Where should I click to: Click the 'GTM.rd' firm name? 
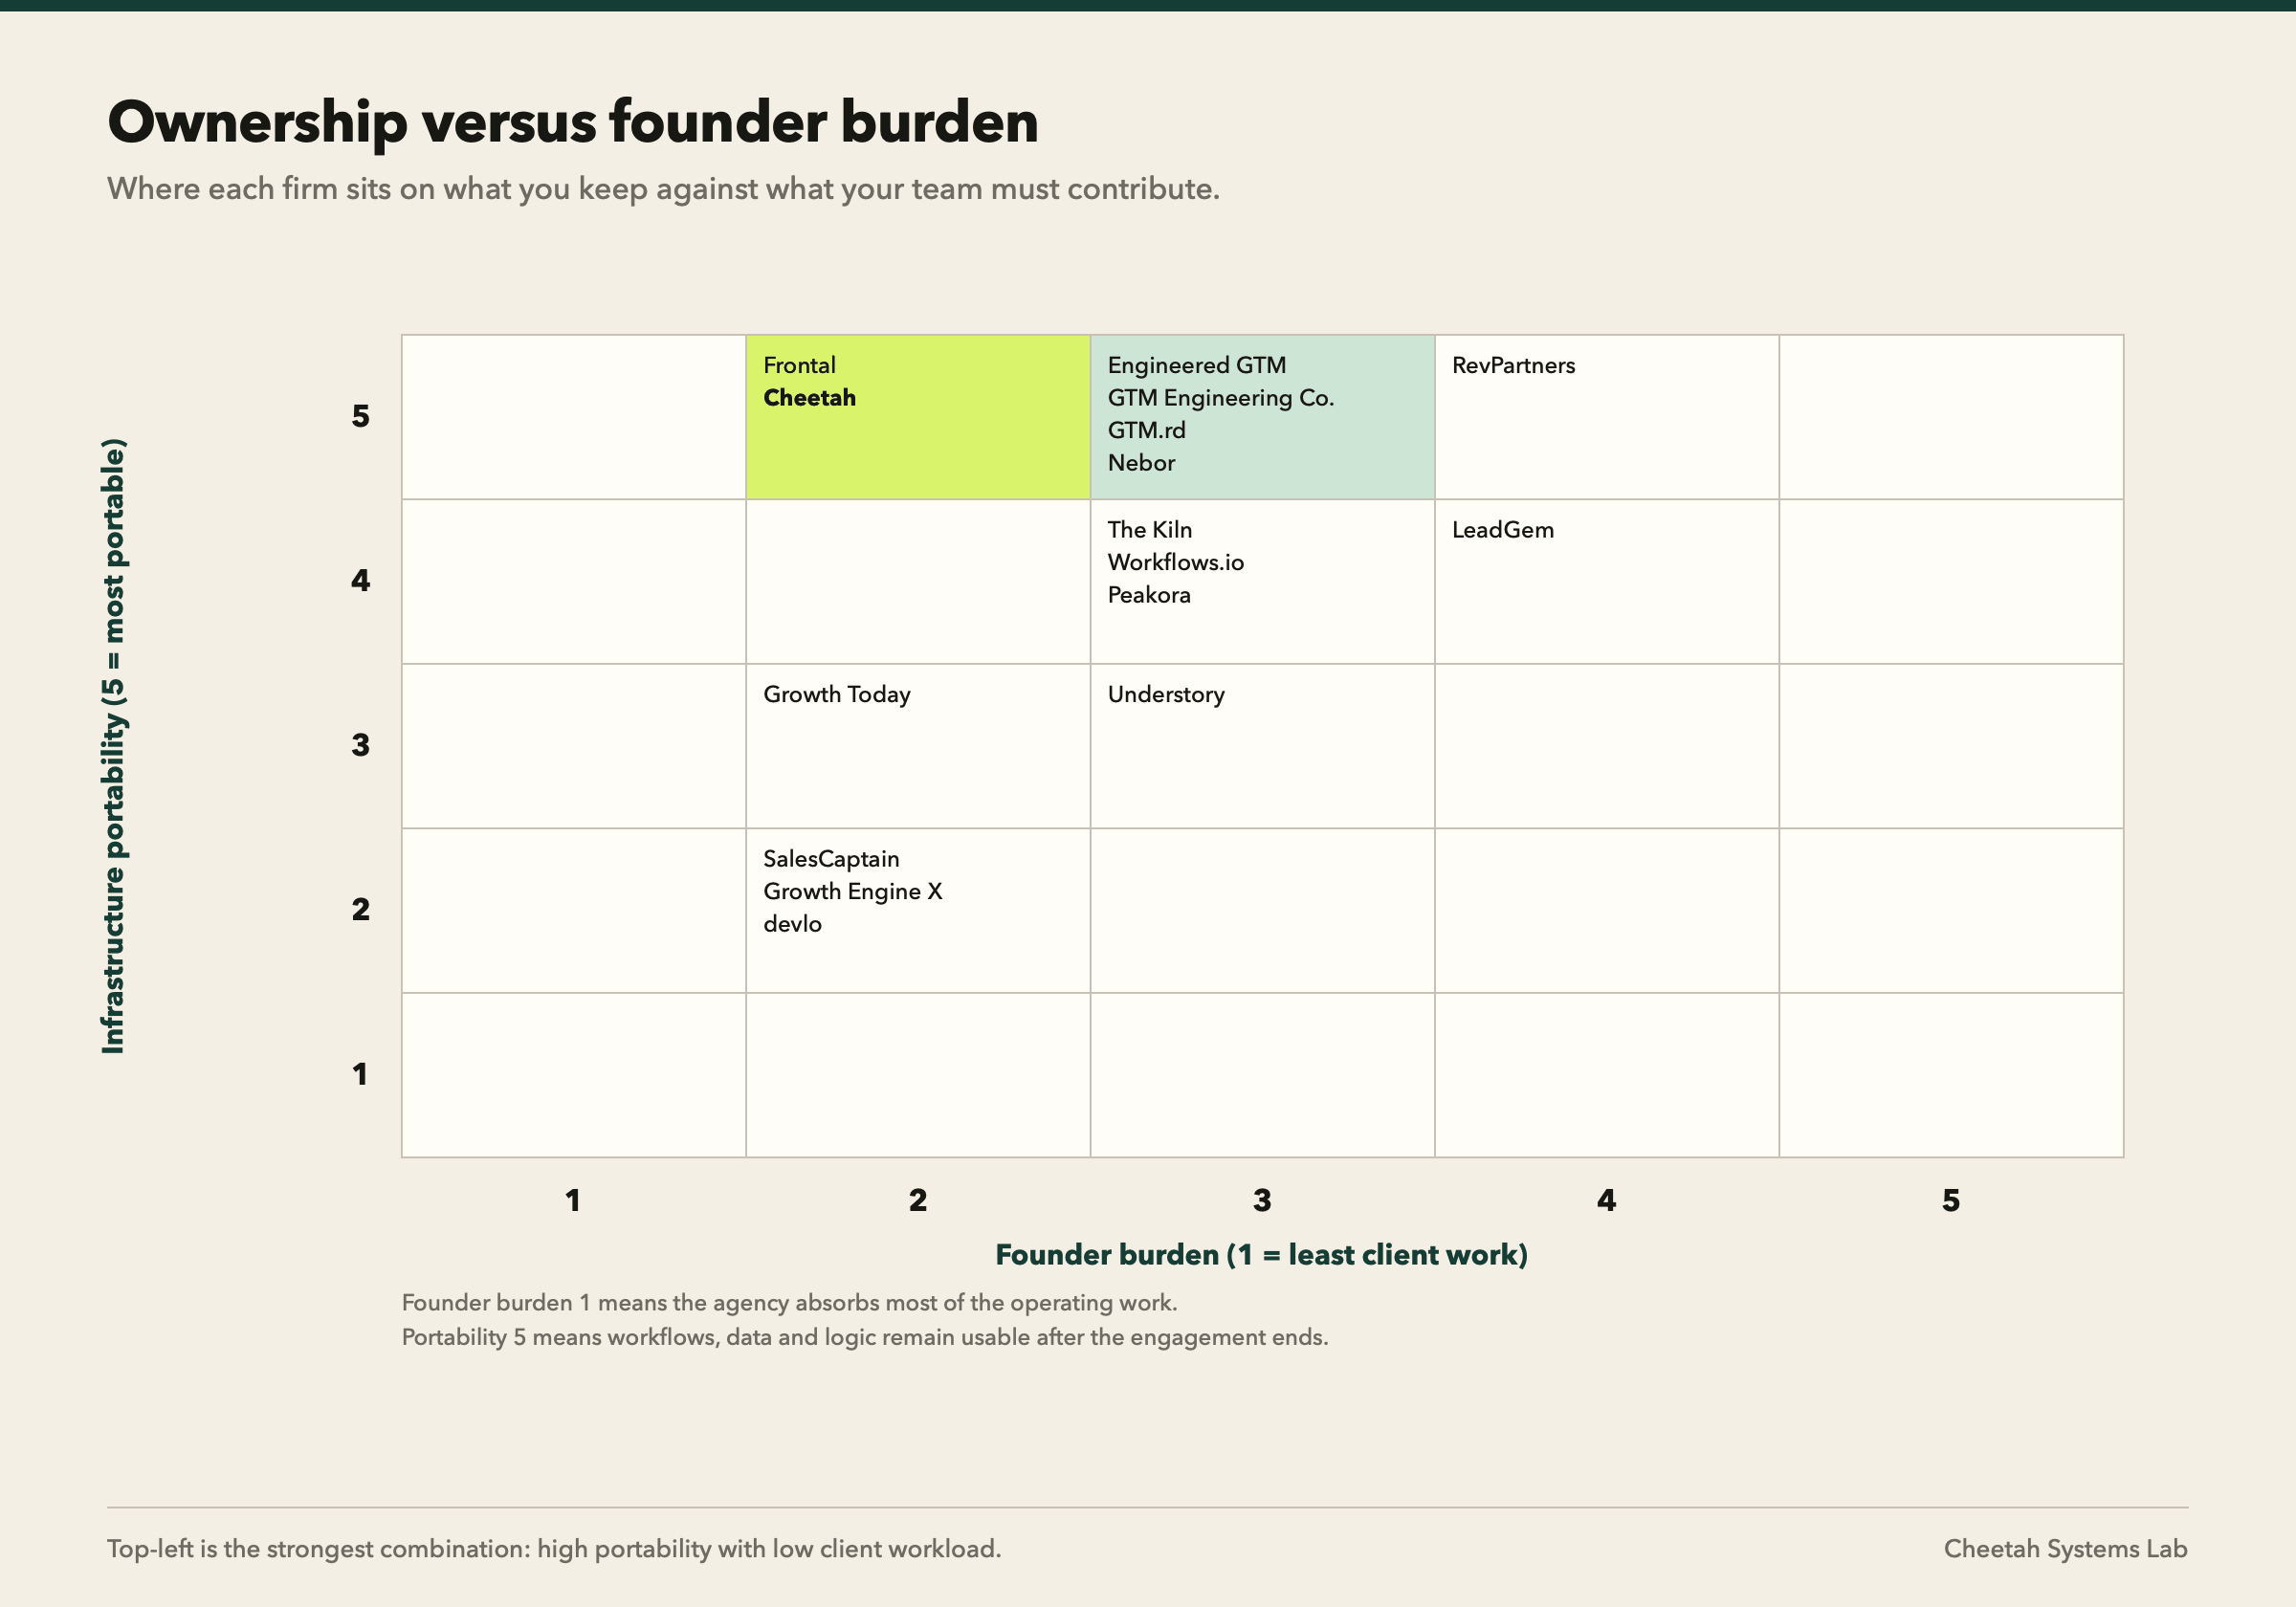(x=1146, y=430)
